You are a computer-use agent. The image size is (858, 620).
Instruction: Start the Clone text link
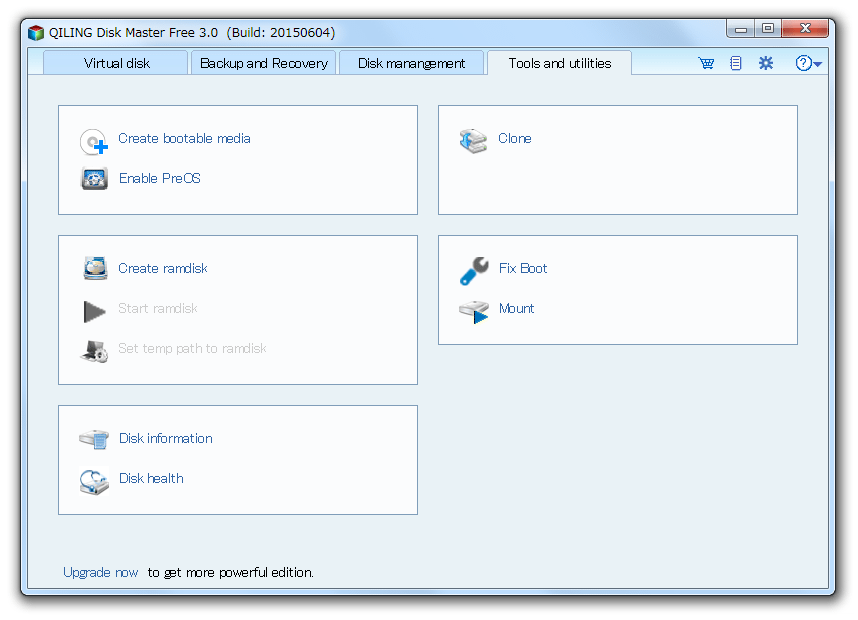pos(514,138)
